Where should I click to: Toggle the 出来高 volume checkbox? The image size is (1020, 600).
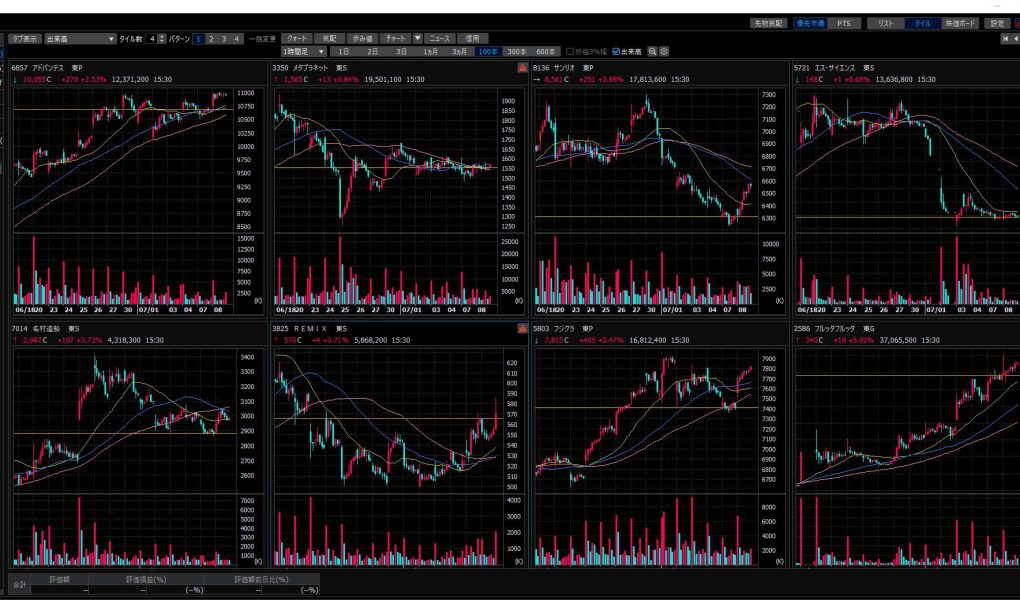(x=616, y=51)
